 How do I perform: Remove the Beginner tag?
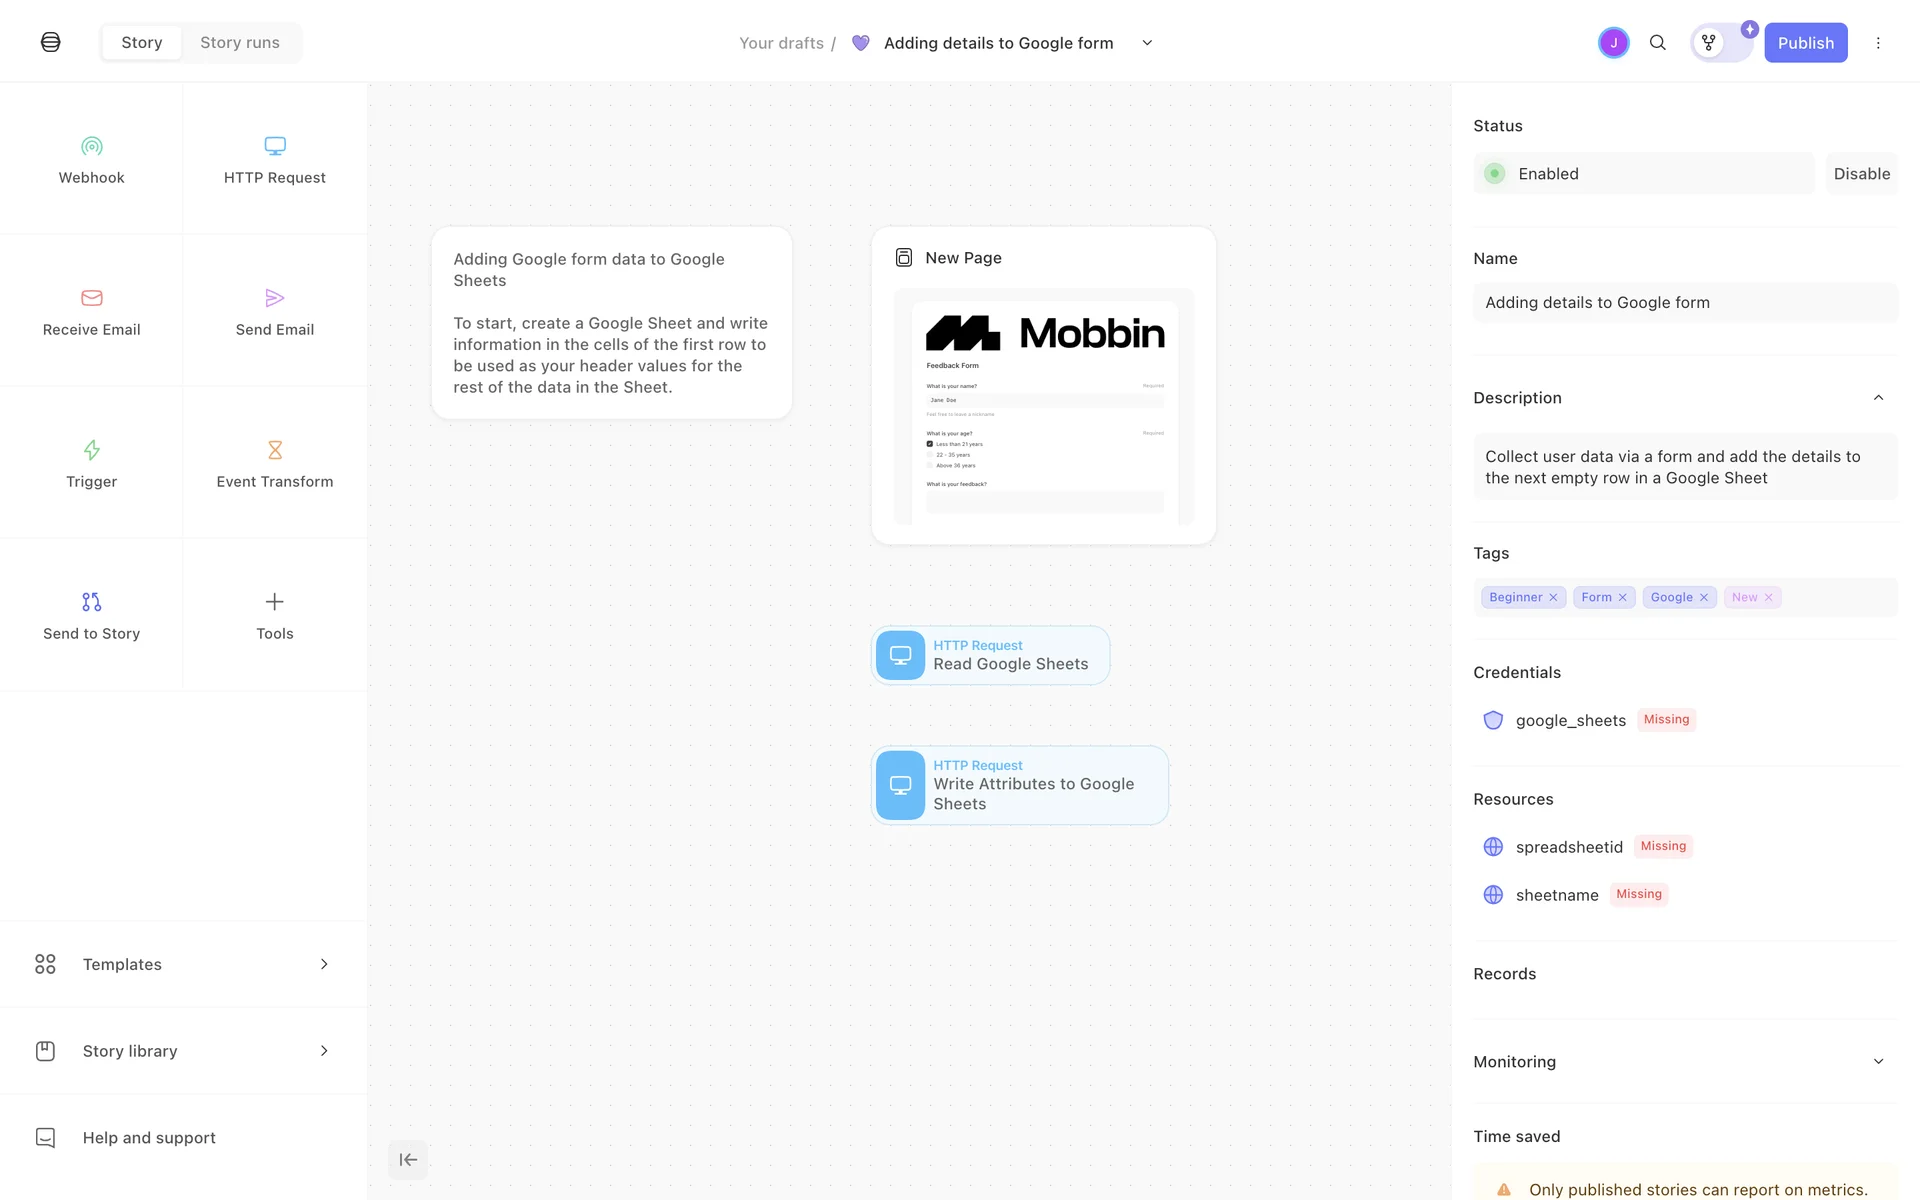tap(1553, 598)
